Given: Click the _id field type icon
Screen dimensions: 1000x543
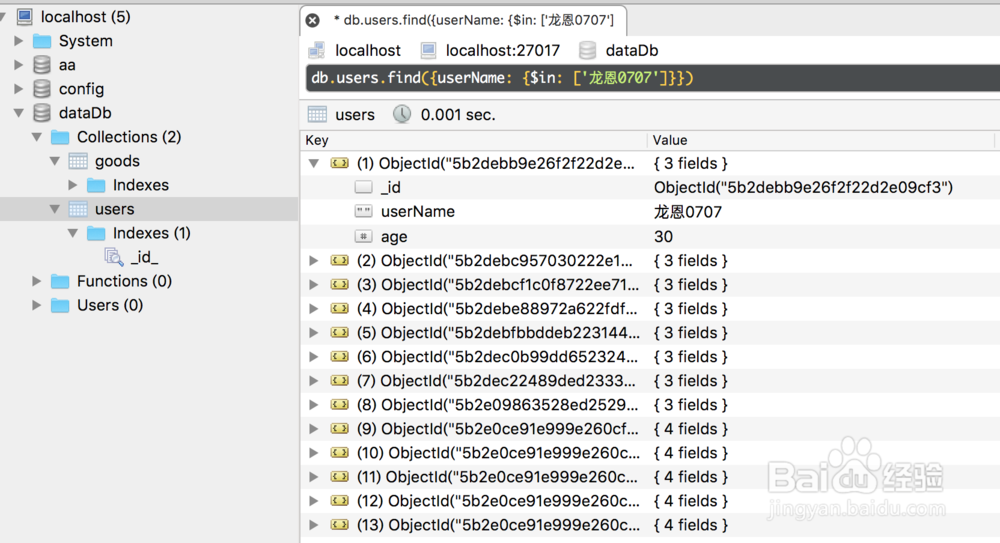Looking at the screenshot, I should click(x=364, y=187).
